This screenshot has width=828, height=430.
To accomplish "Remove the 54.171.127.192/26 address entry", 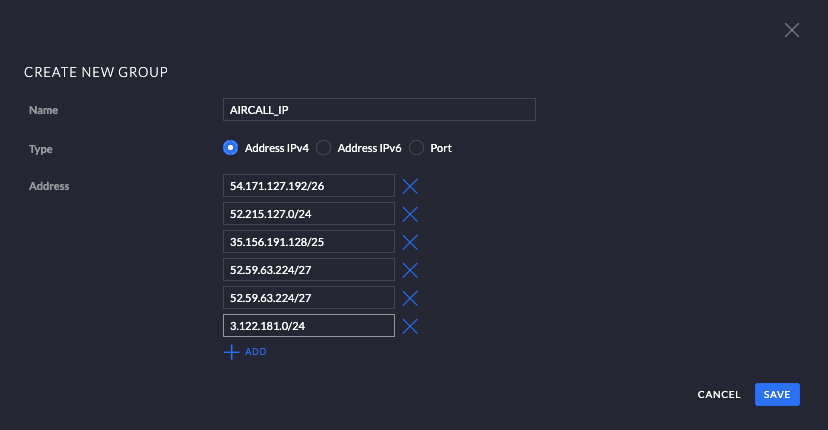I will coord(409,186).
